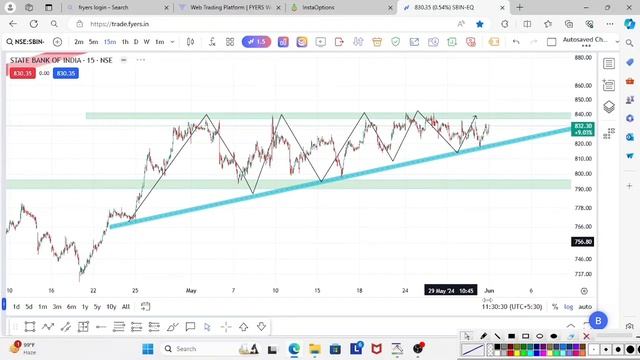Select the 2m timeframe
The height and width of the screenshot is (360, 640).
[x=78, y=42]
